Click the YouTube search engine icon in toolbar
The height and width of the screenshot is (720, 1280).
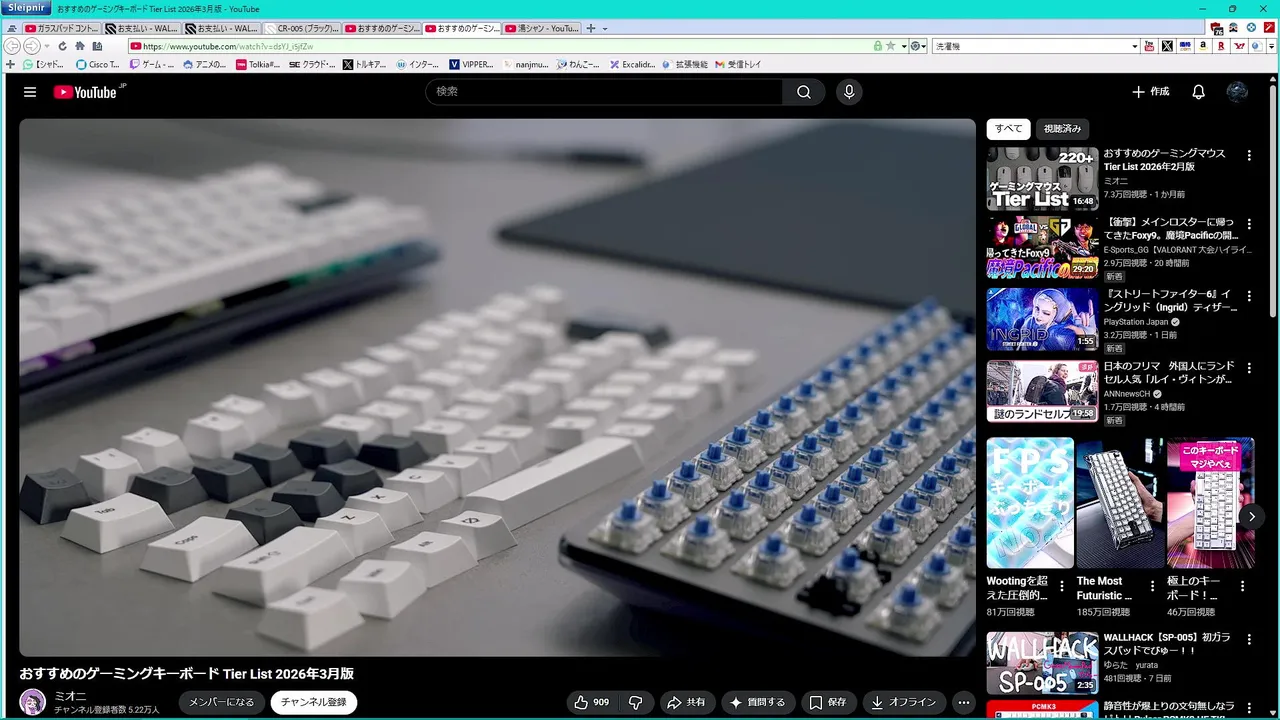1149,46
